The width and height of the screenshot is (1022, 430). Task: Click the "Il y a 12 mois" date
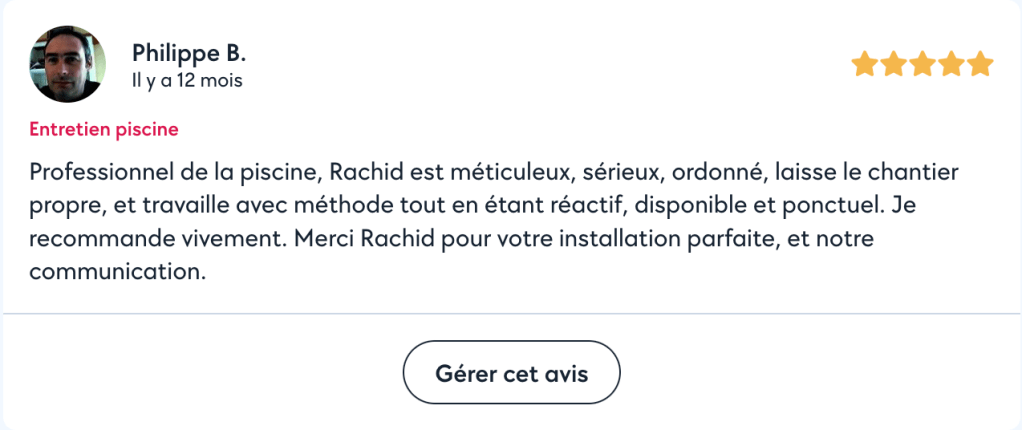click(x=187, y=81)
